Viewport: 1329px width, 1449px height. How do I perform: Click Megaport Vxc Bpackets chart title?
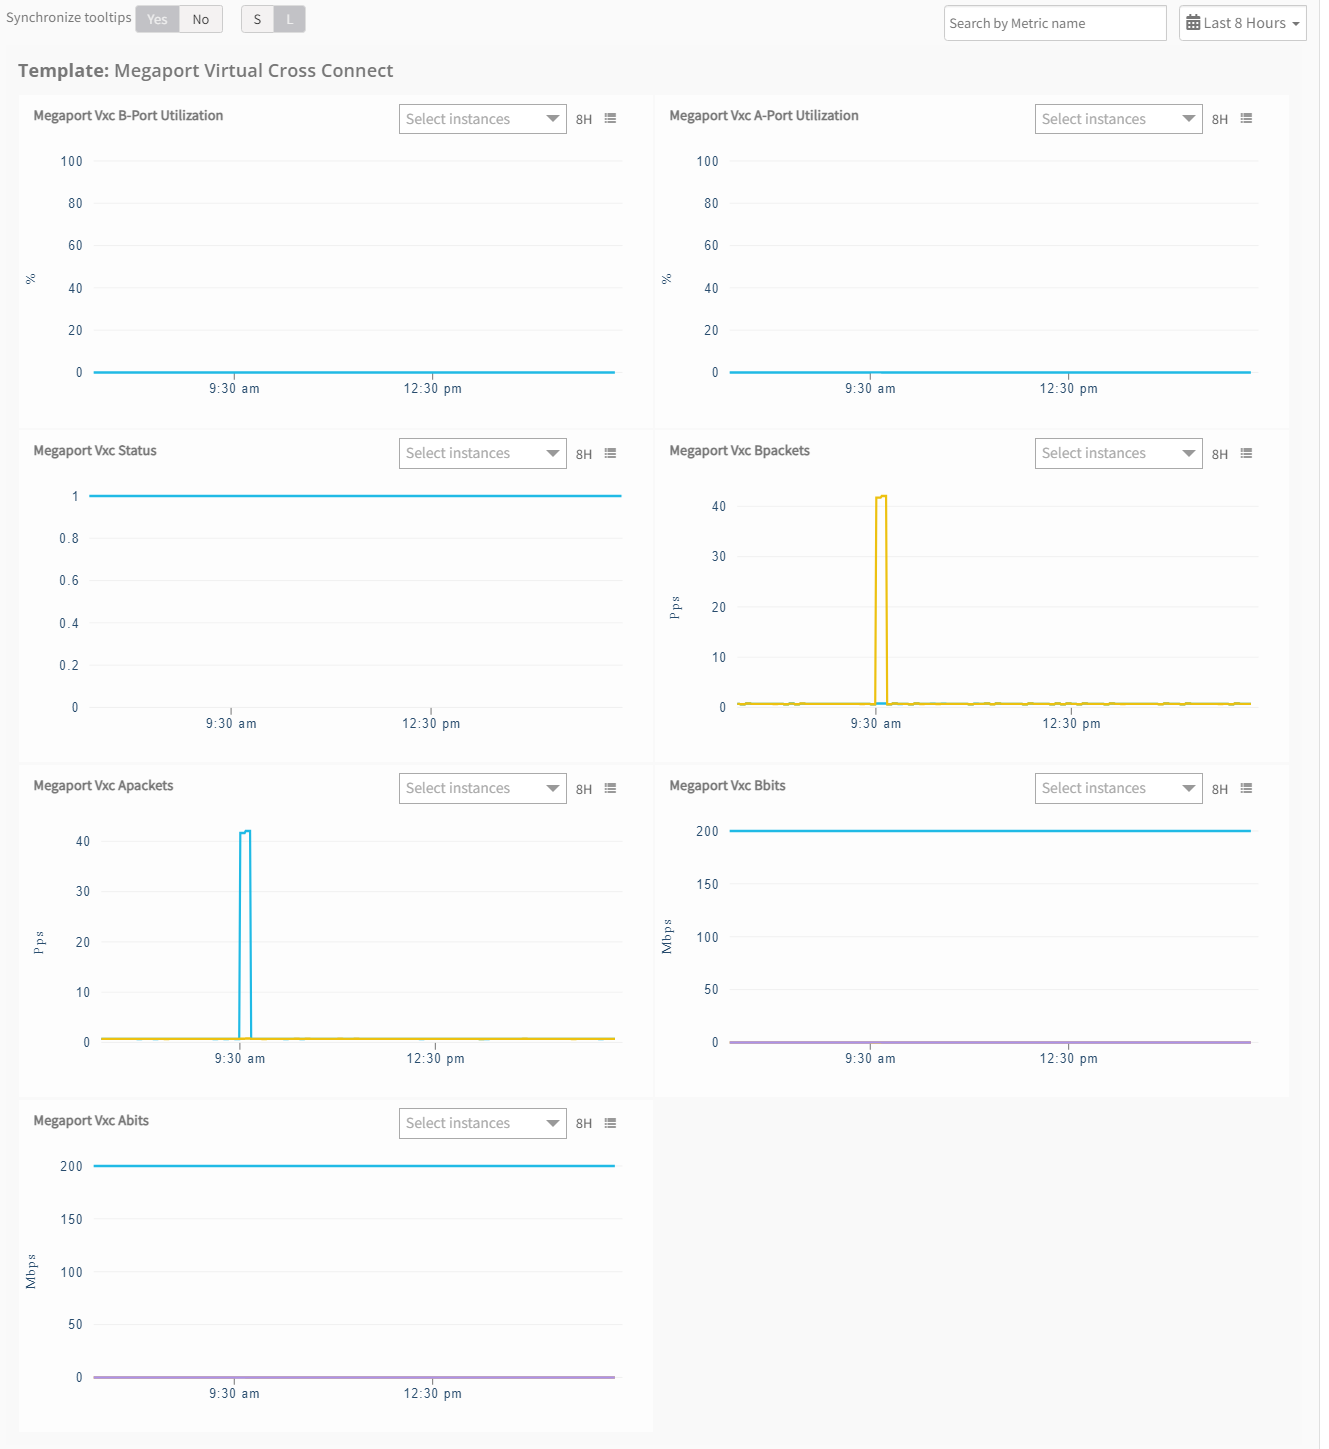click(739, 451)
